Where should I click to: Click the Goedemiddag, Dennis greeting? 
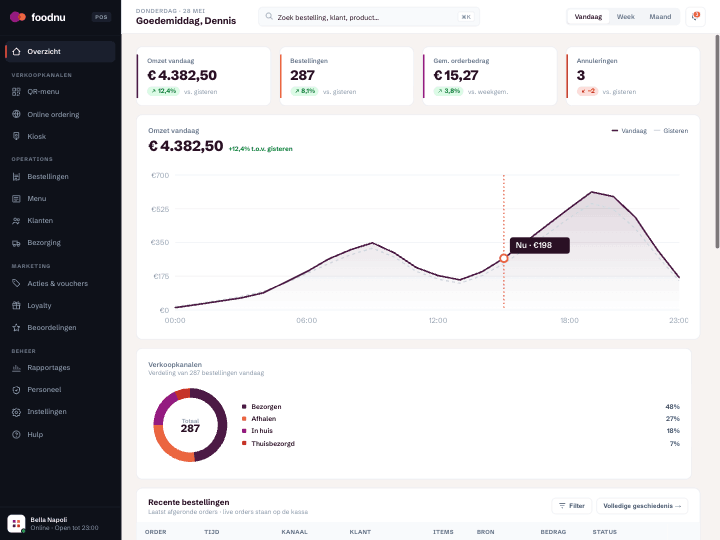pyautogui.click(x=186, y=21)
